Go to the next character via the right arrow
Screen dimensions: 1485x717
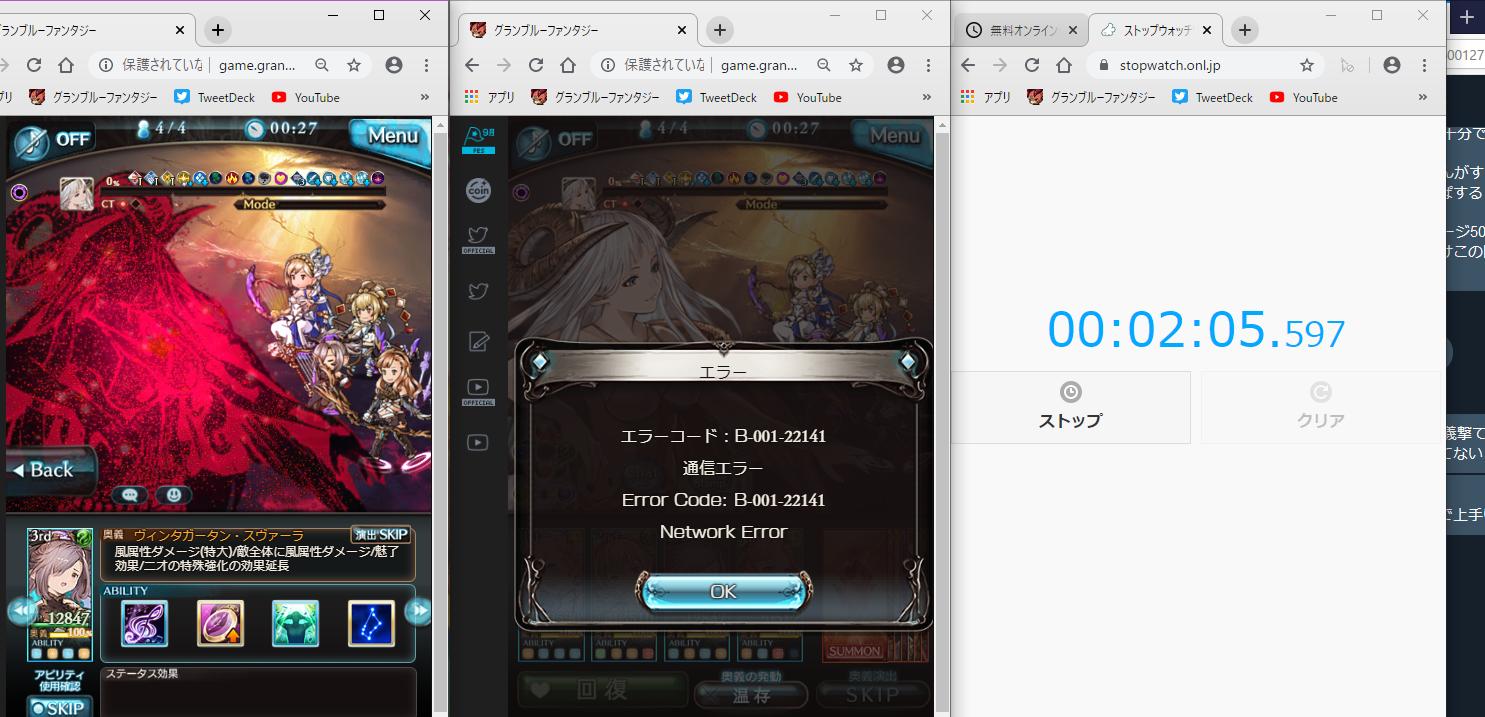(419, 610)
